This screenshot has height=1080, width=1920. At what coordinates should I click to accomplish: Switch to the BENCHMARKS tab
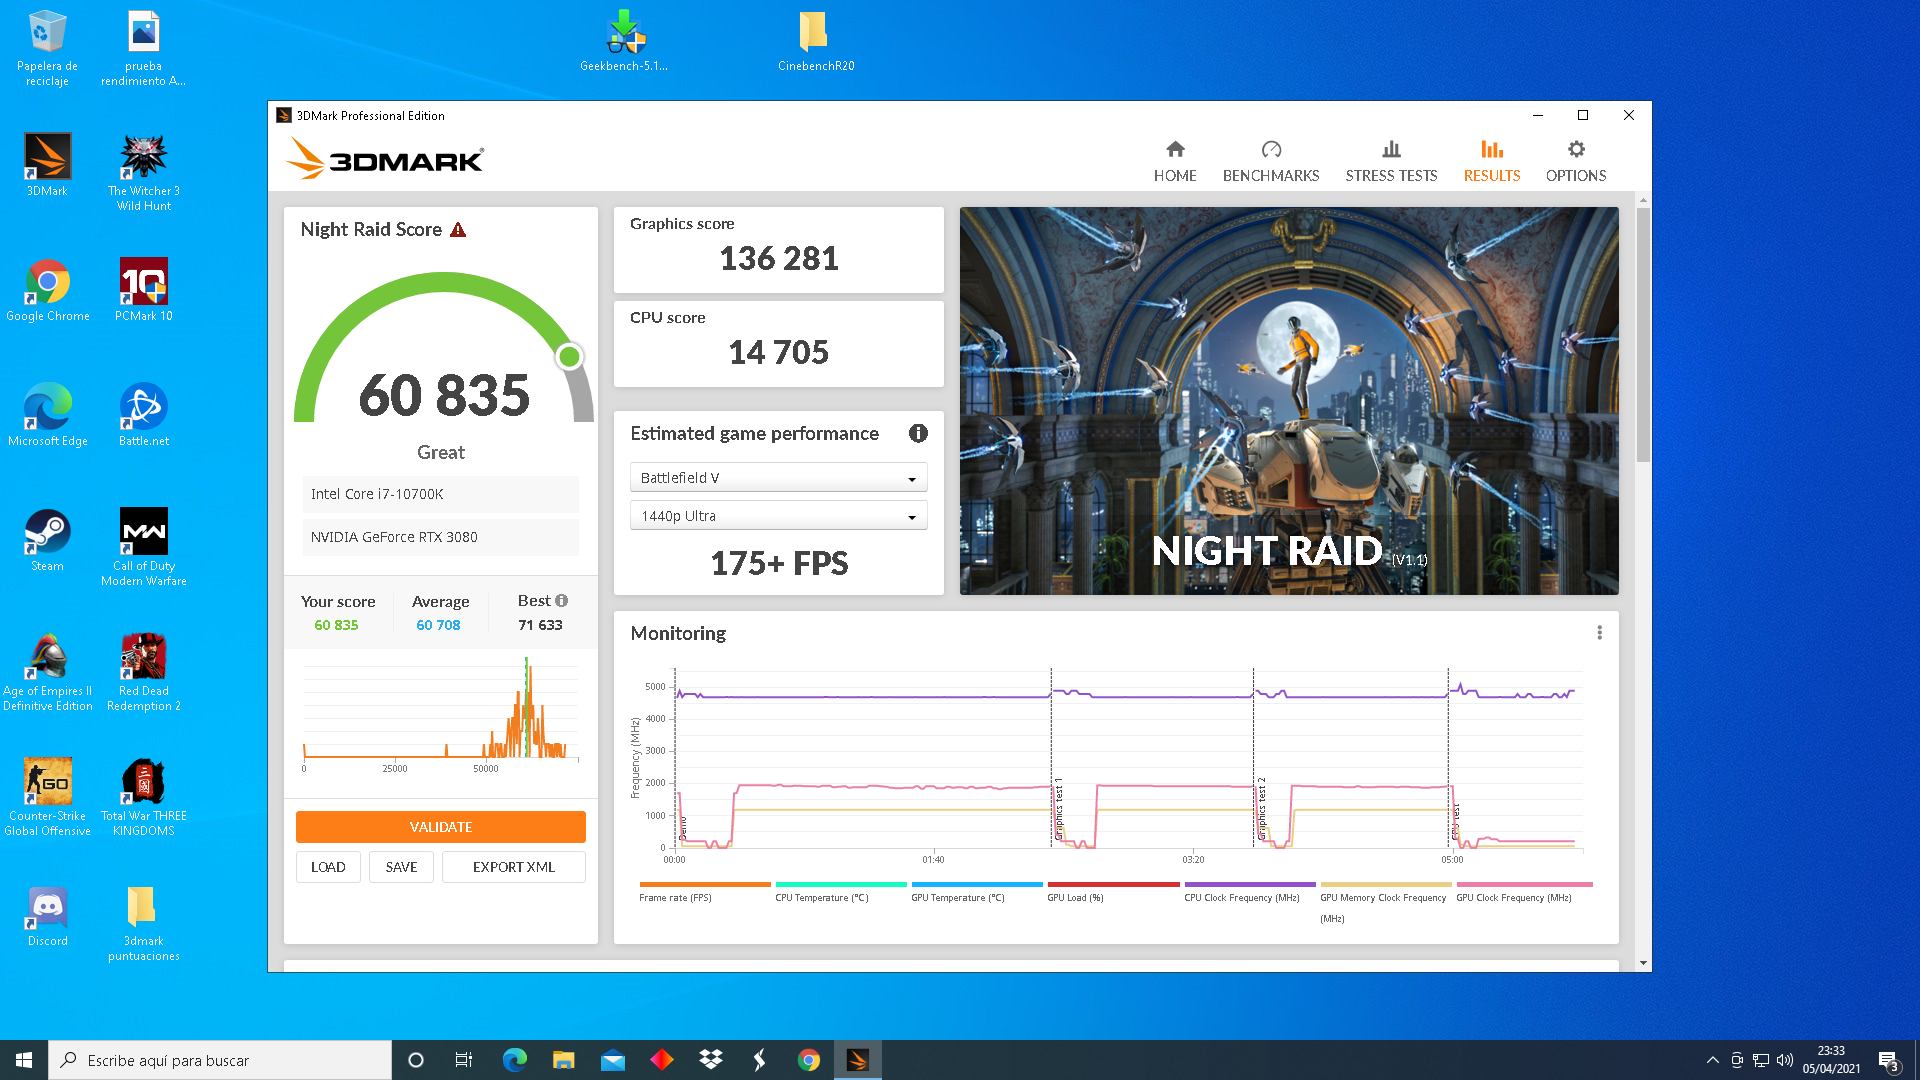[x=1271, y=161]
